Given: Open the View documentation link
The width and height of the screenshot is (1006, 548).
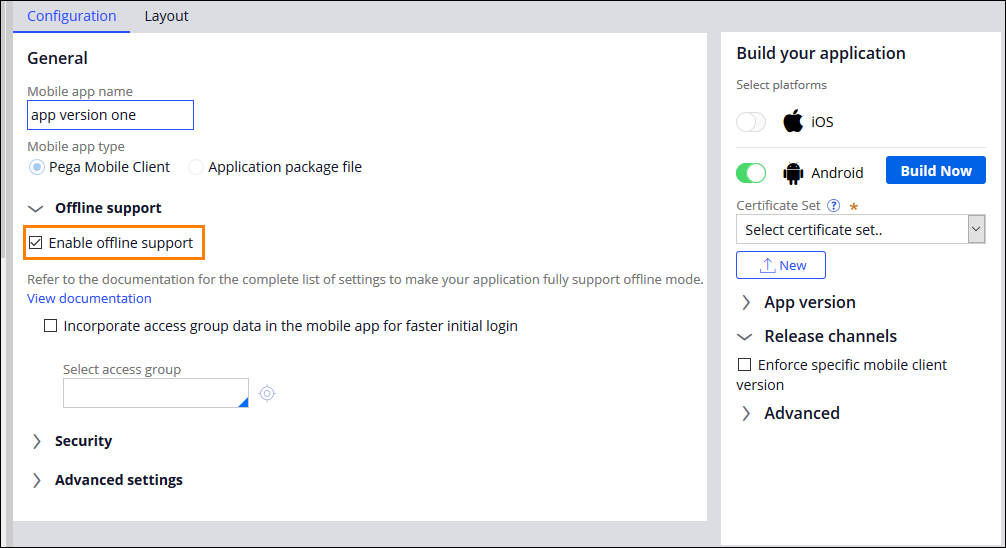Looking at the screenshot, I should coord(89,298).
